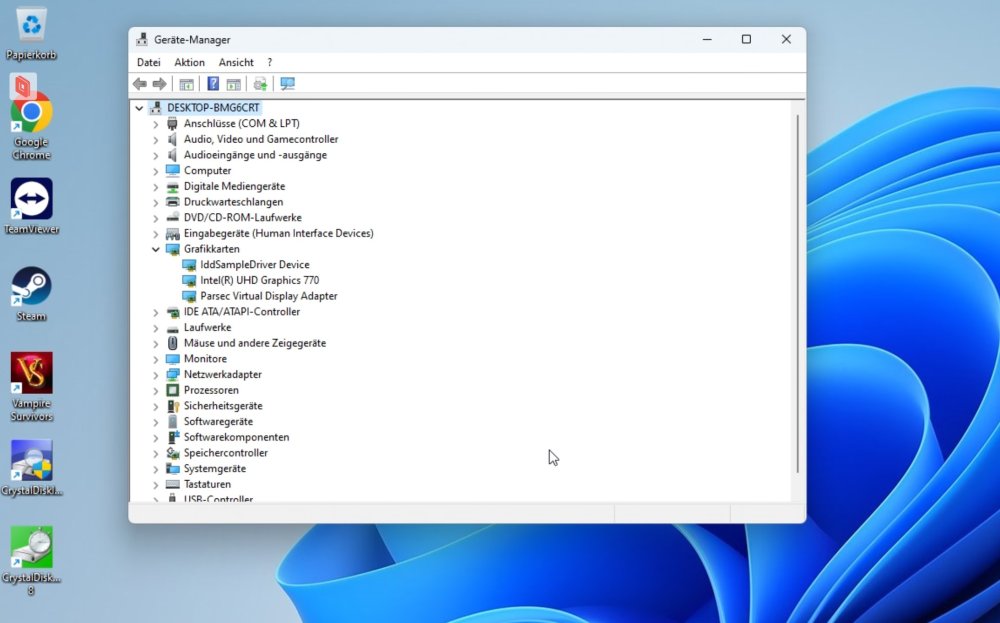Screen dimensions: 1000x623
Task: Select the TeamViewer desktop icon
Action: click(31, 206)
